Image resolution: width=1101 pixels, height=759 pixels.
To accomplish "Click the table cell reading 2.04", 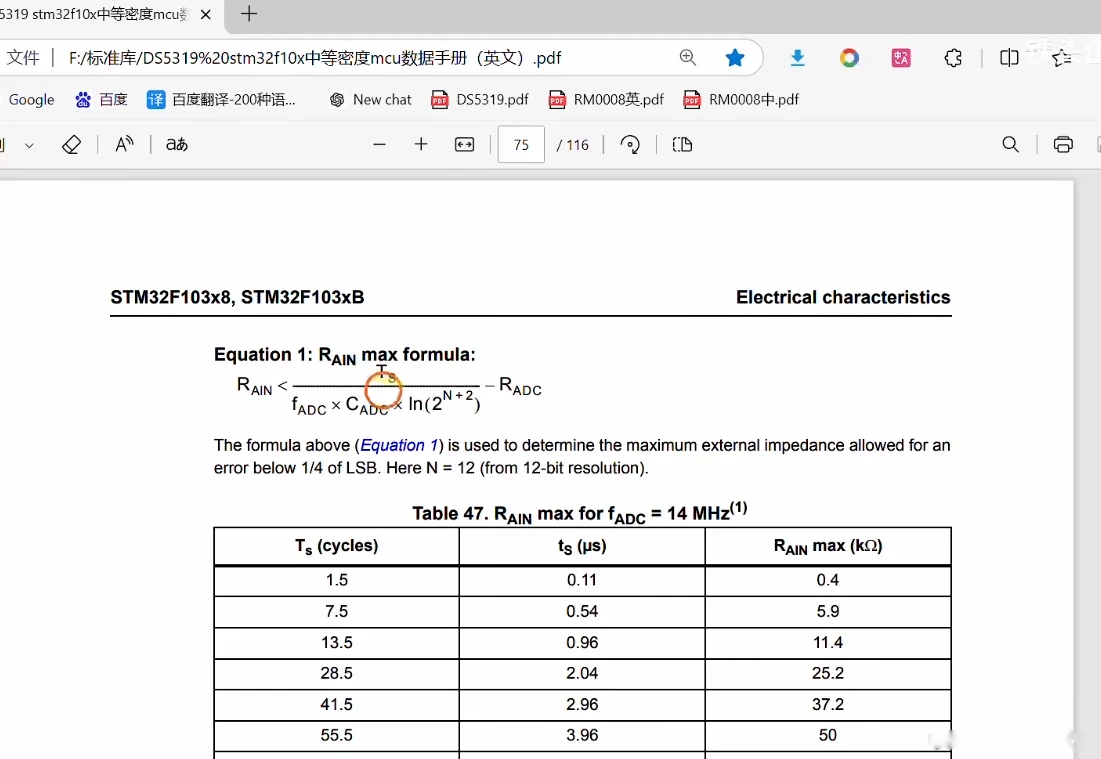I will [582, 673].
